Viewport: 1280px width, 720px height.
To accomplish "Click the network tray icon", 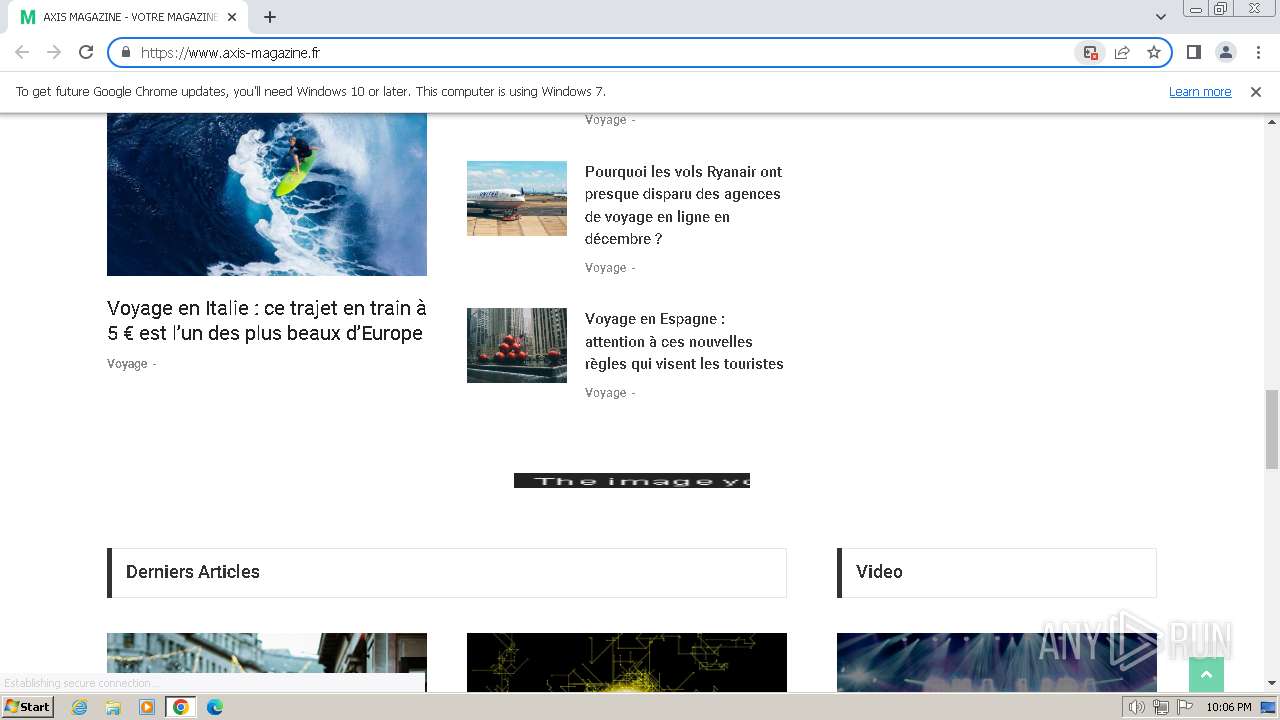I will [1161, 707].
